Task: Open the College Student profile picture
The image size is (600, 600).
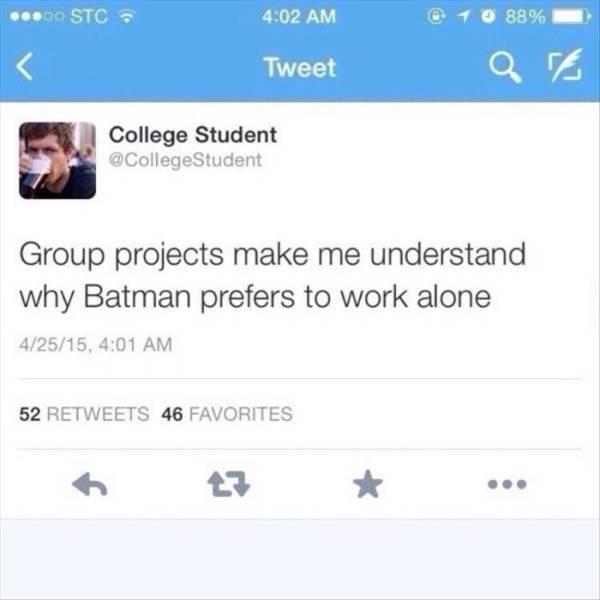Action: point(57,160)
